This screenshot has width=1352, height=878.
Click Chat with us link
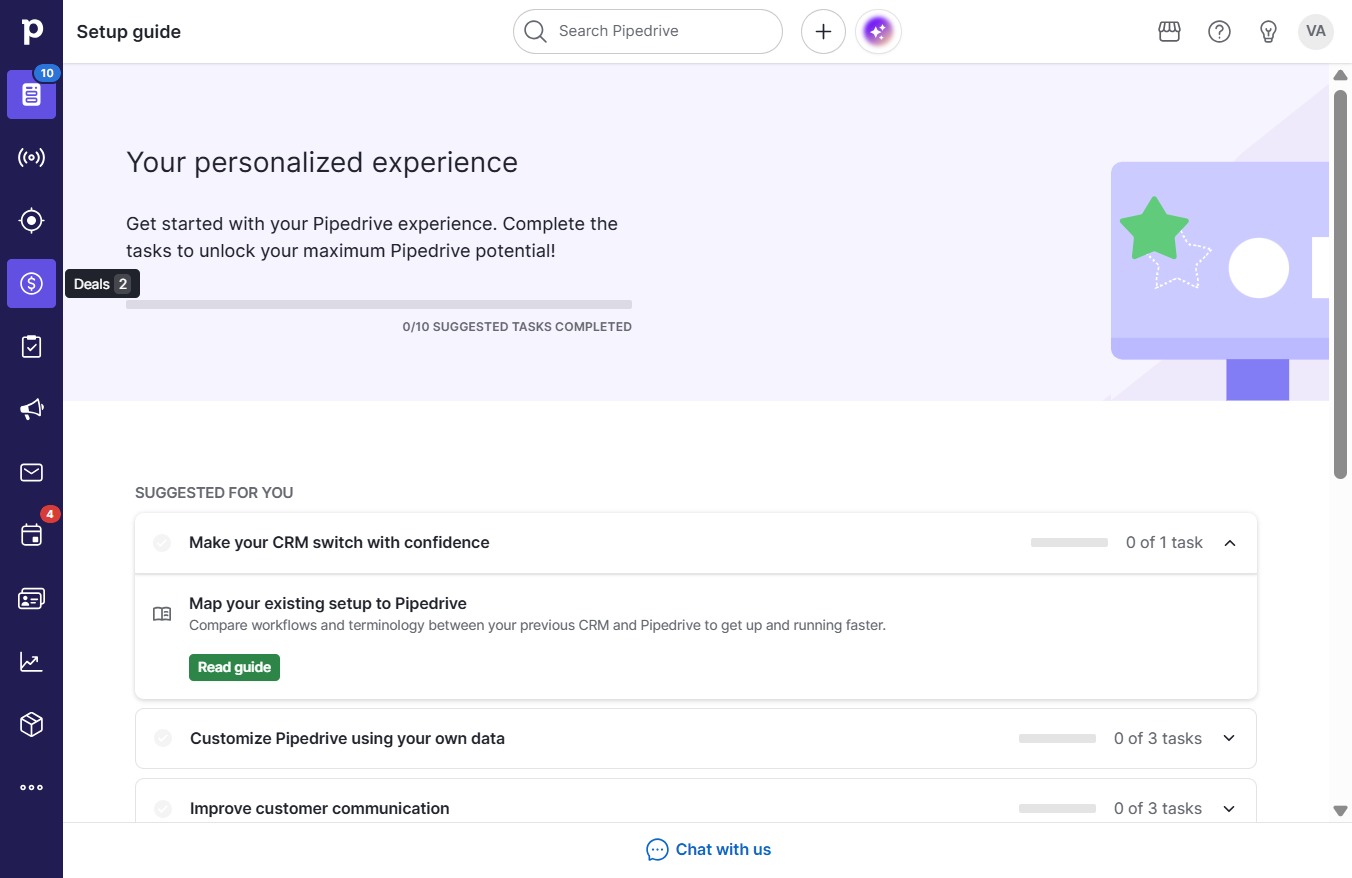723,850
